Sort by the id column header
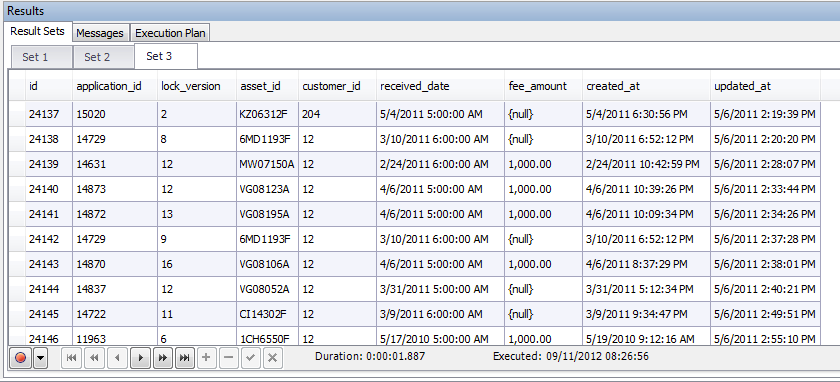Viewport: 840px width, 382px height. (49, 86)
